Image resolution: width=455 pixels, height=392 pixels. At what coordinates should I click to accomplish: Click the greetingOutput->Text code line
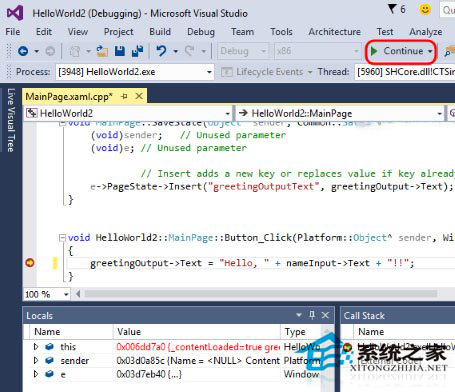click(x=252, y=263)
